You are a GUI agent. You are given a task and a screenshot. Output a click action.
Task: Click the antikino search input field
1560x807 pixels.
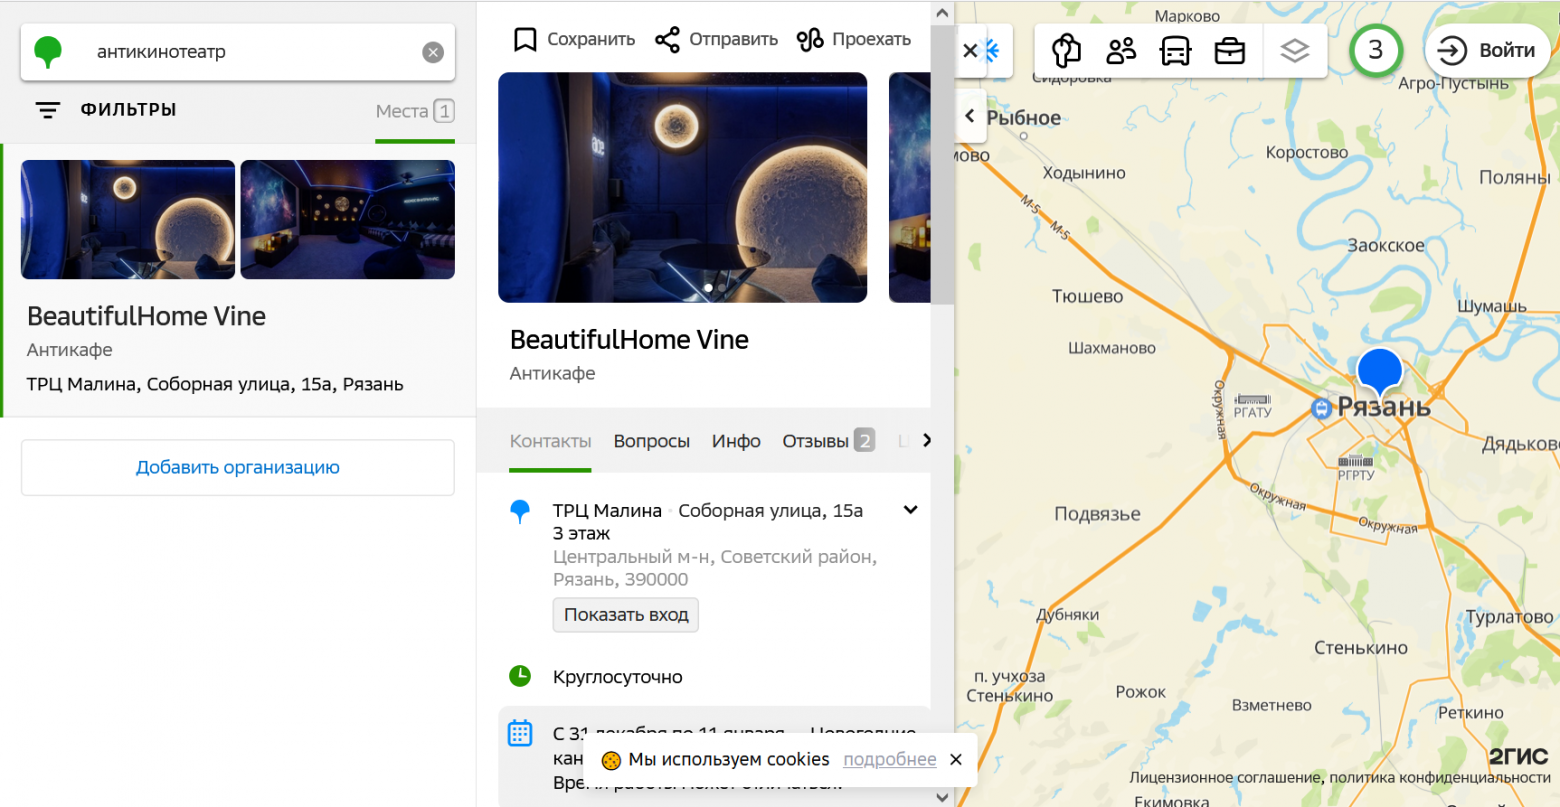click(x=250, y=52)
